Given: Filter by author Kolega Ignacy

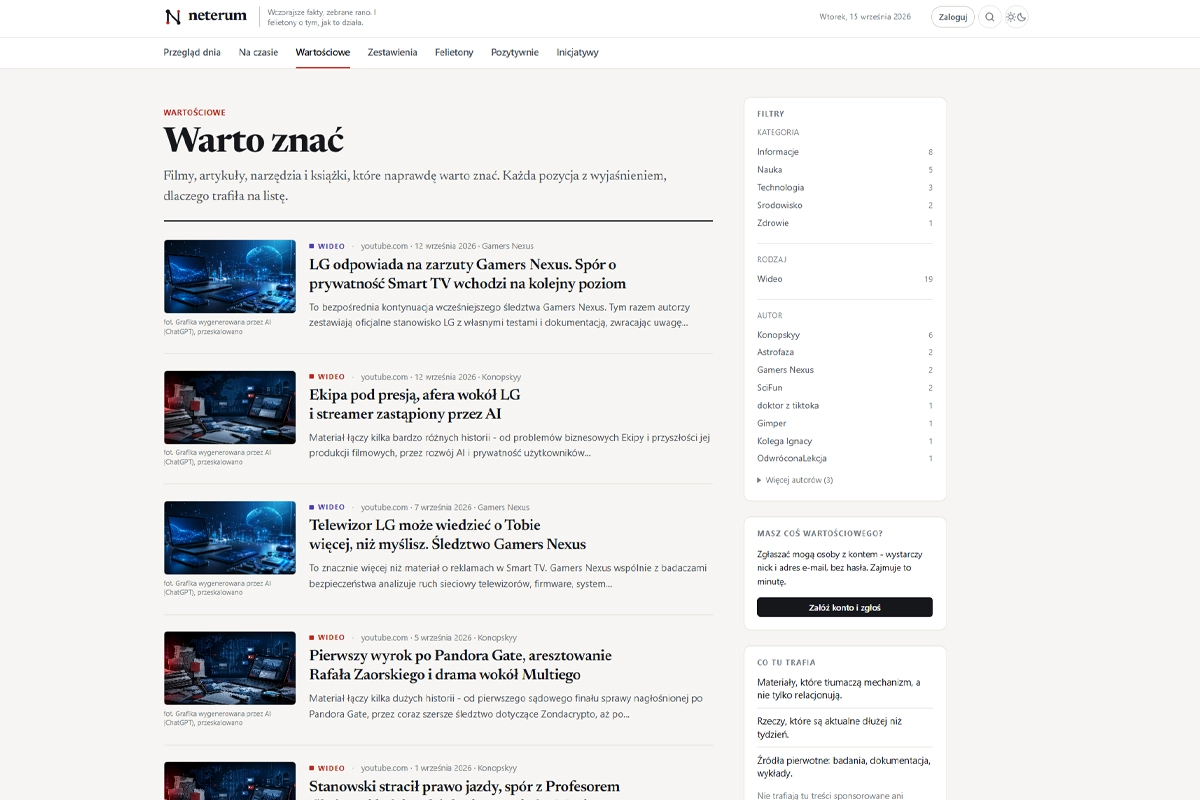Looking at the screenshot, I should [845, 441].
